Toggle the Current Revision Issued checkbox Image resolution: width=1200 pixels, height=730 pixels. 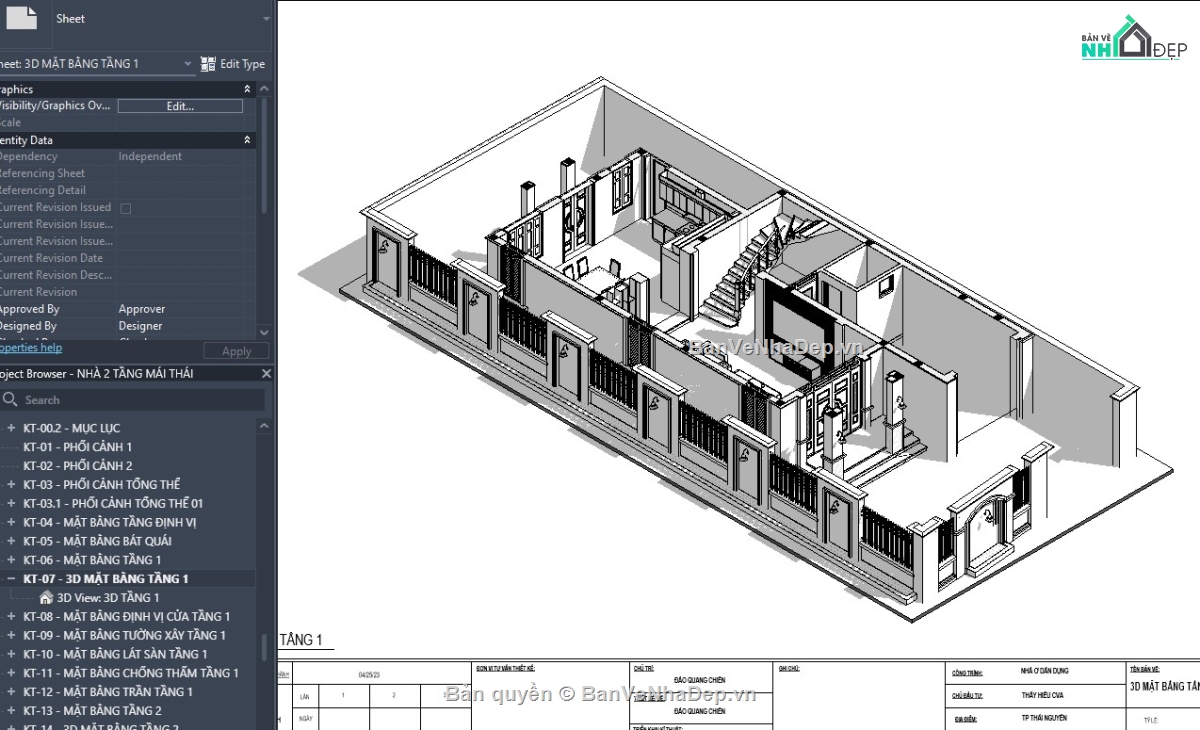tap(126, 208)
